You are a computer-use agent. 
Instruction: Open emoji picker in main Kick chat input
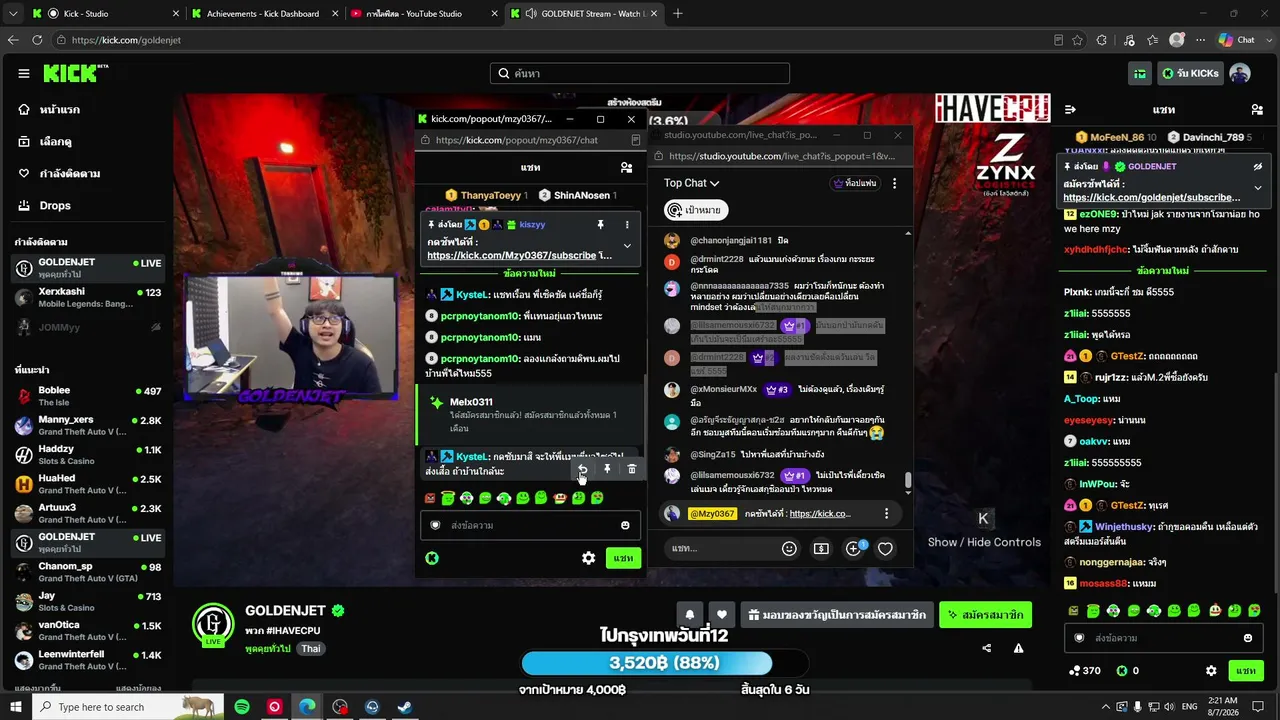[1248, 638]
